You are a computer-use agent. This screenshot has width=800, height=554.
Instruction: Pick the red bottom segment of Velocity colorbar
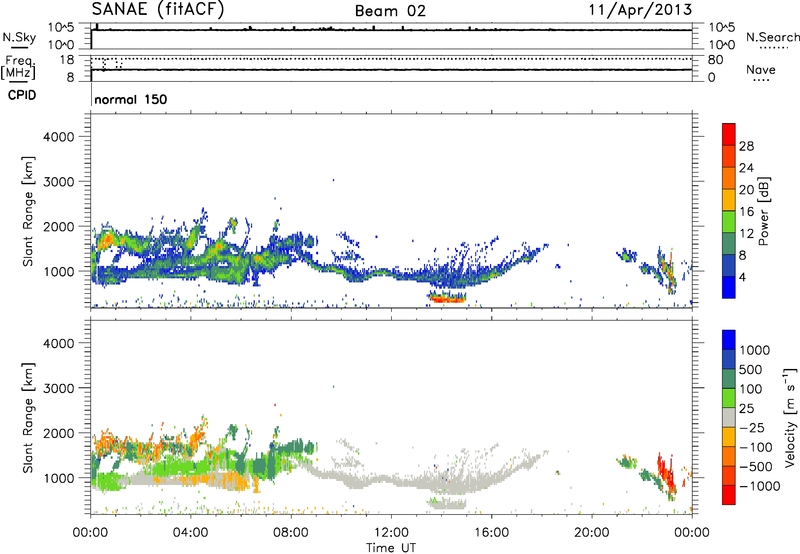pyautogui.click(x=729, y=495)
